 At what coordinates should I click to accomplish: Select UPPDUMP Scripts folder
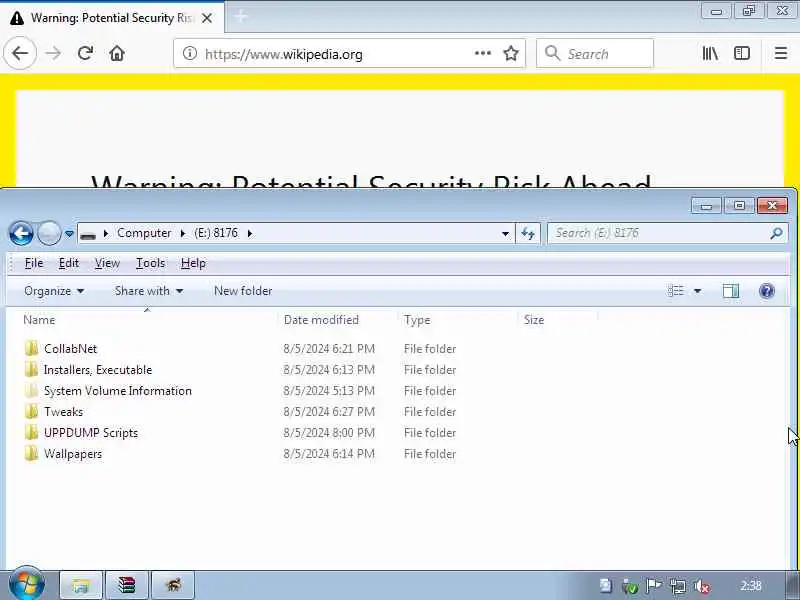click(91, 433)
